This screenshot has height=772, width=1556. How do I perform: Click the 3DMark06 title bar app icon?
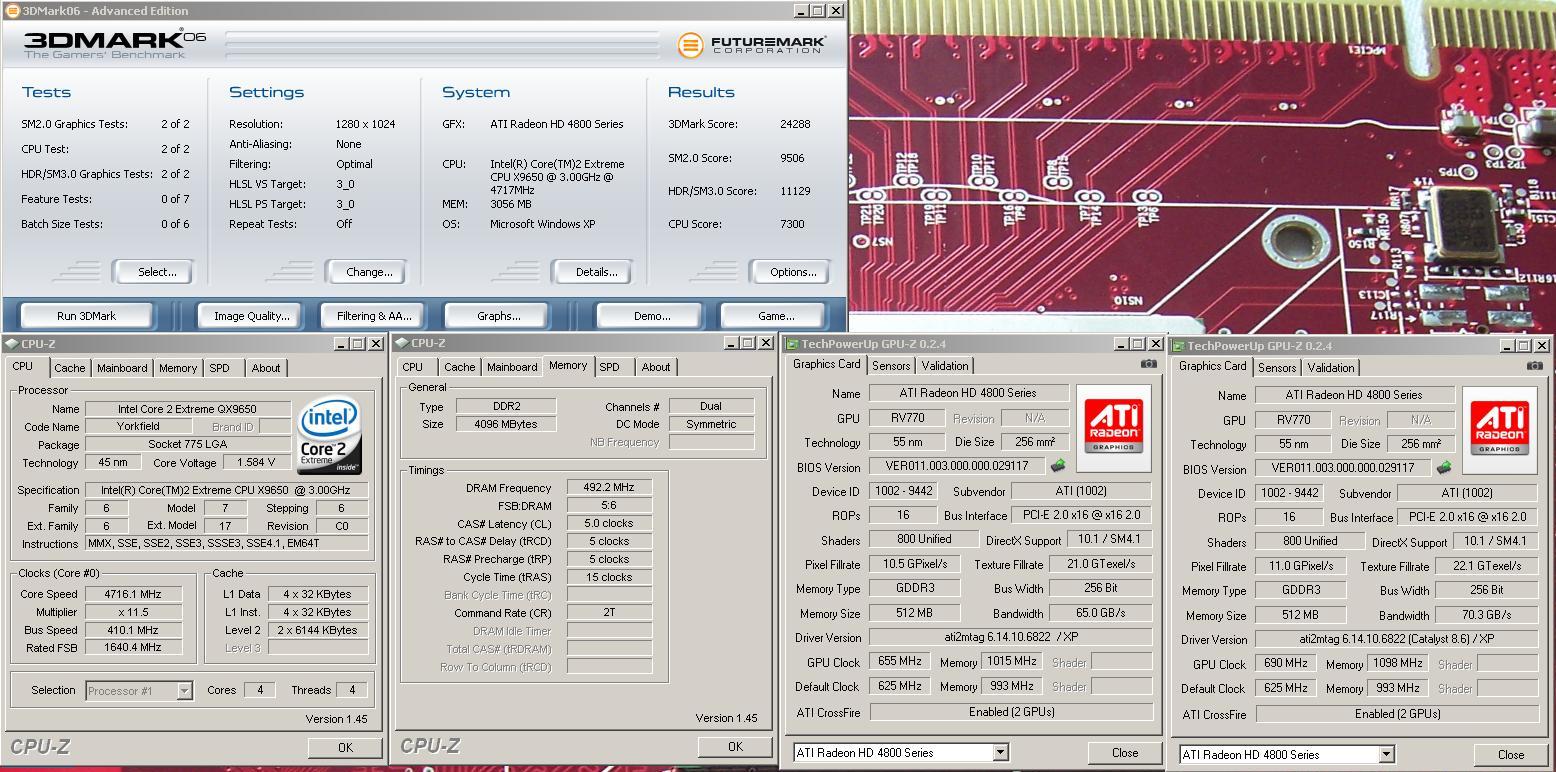pyautogui.click(x=11, y=10)
